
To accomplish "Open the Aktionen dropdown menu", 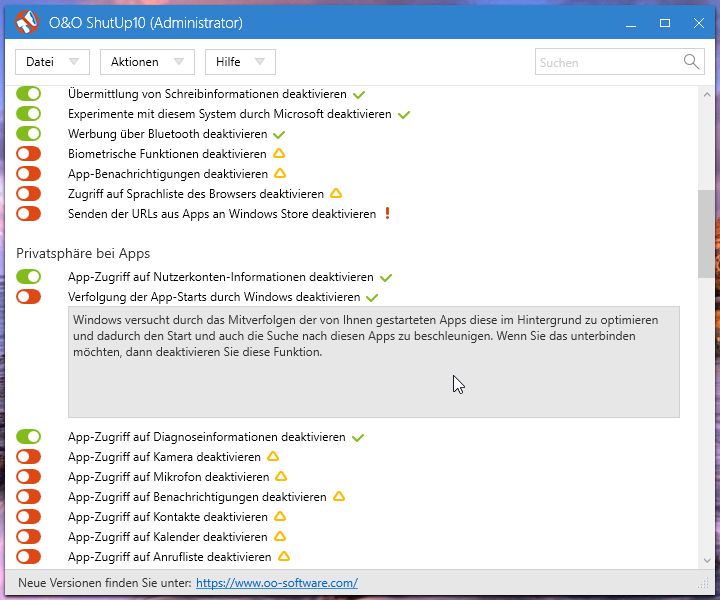I will click(147, 62).
